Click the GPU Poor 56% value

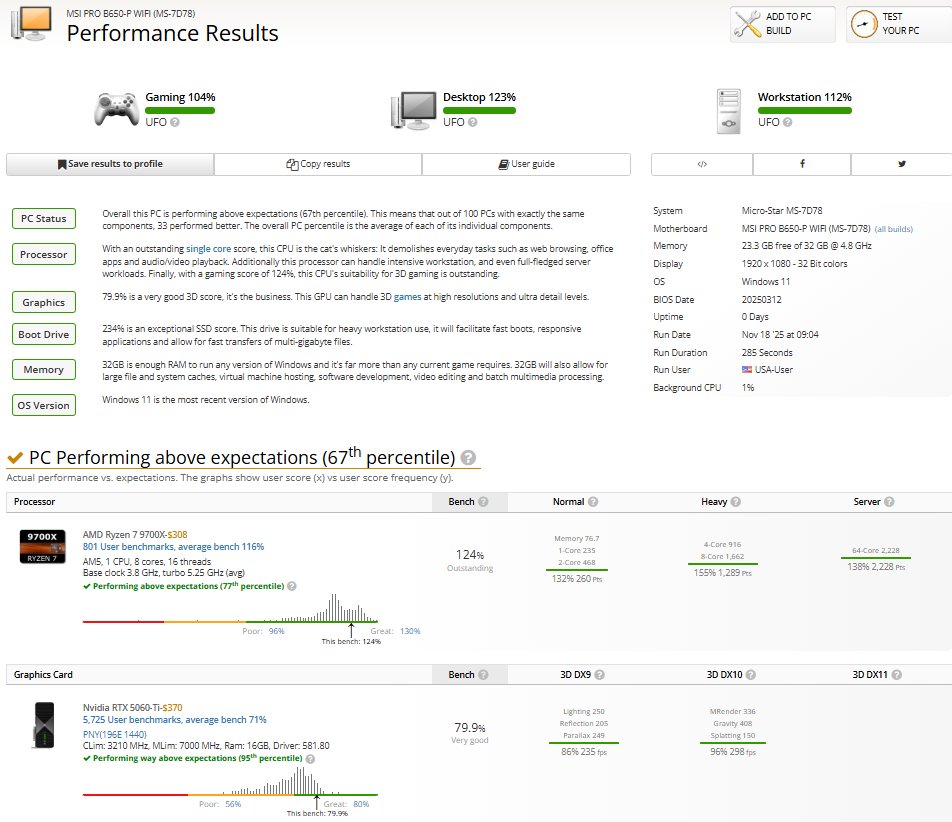(x=233, y=804)
